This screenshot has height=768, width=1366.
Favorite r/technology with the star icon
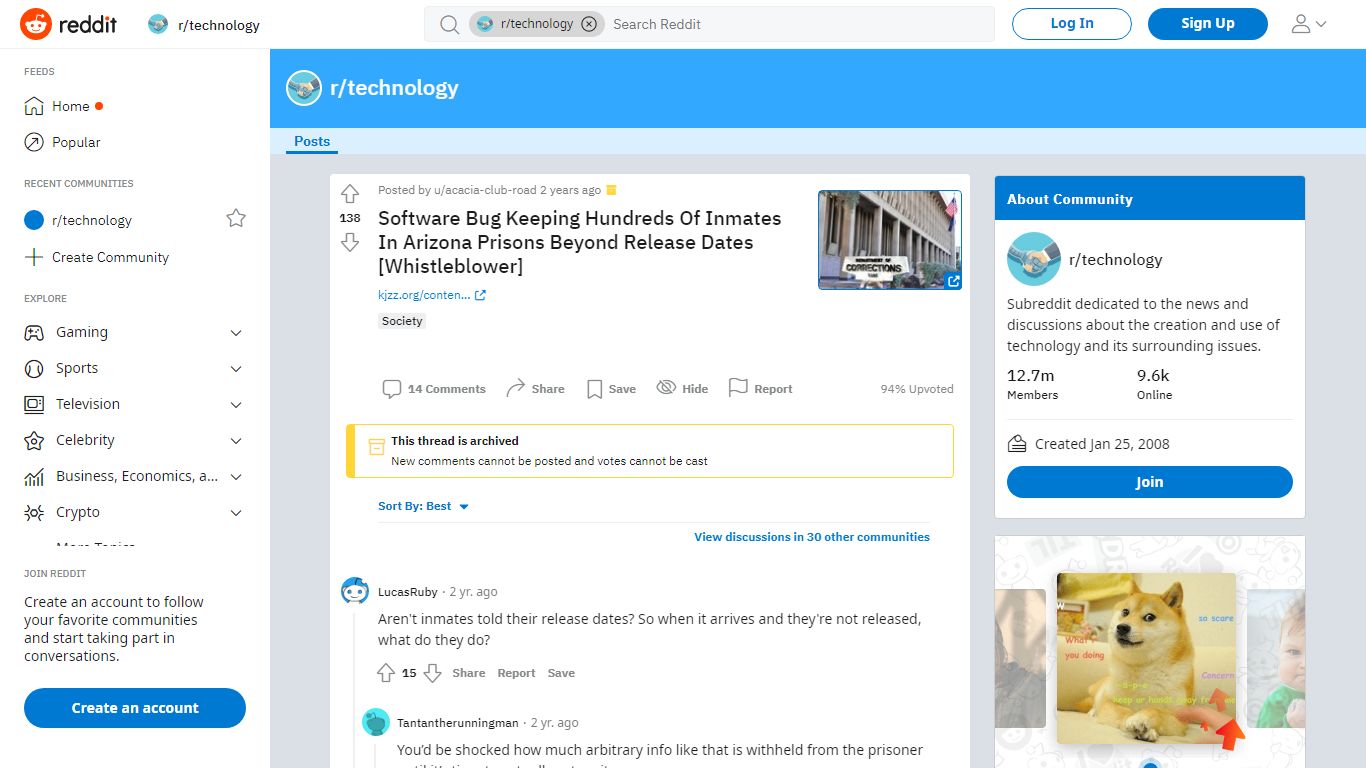coord(236,218)
